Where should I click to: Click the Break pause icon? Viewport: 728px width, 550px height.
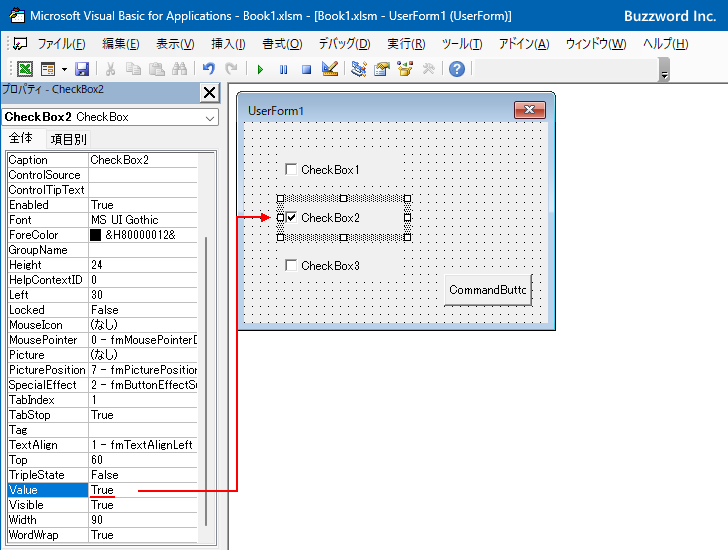point(283,70)
